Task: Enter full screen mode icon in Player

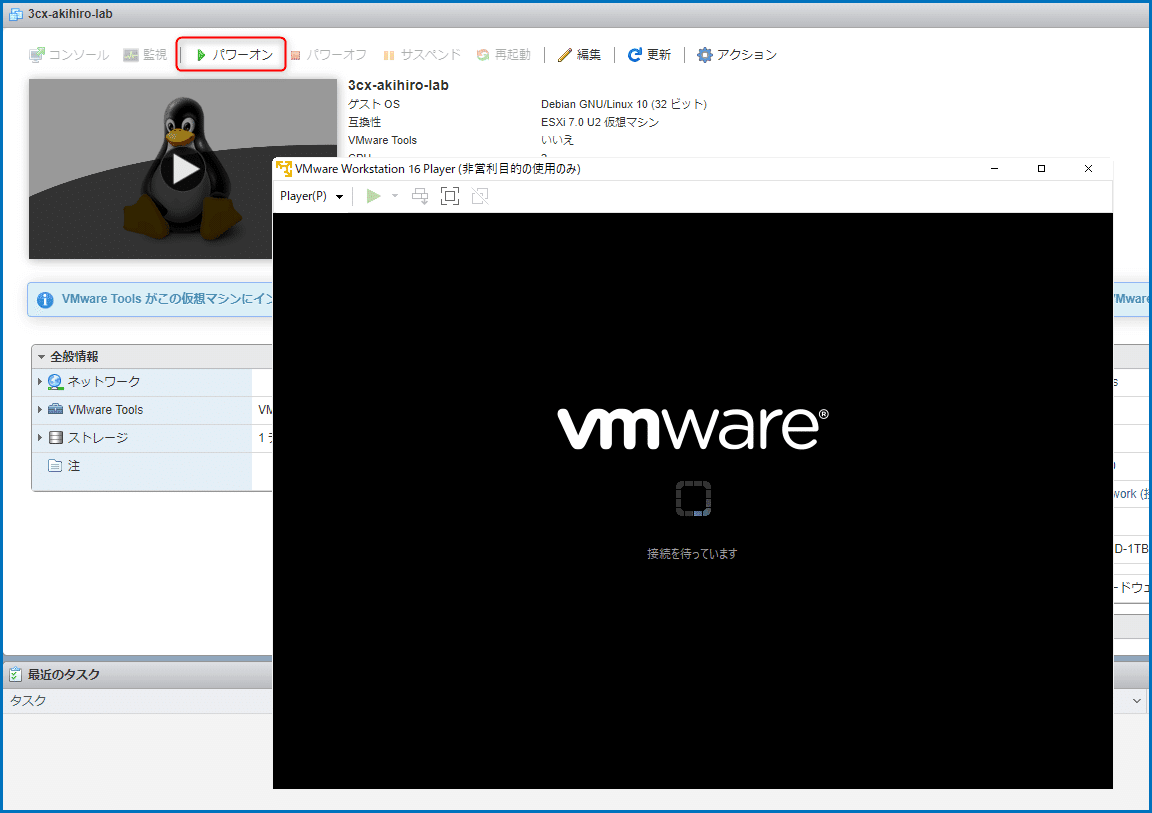Action: (x=450, y=196)
